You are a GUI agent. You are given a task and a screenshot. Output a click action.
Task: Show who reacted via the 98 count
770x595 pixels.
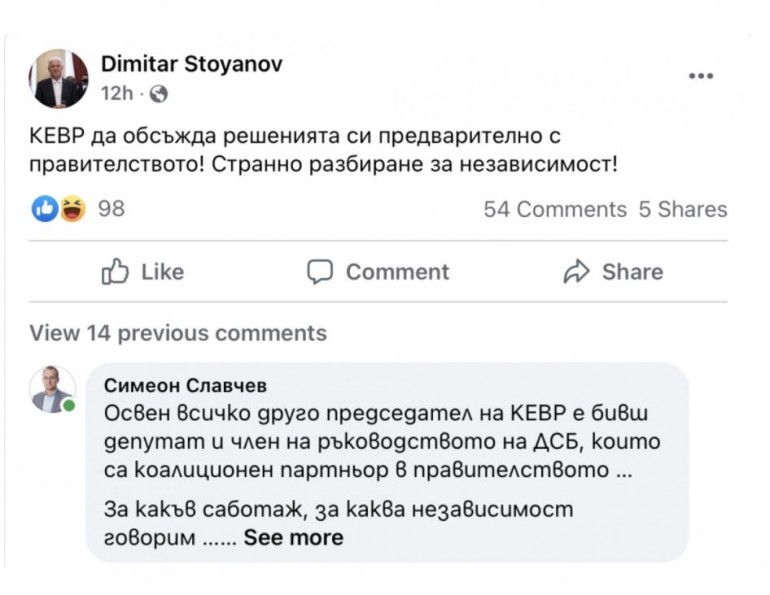tap(112, 209)
